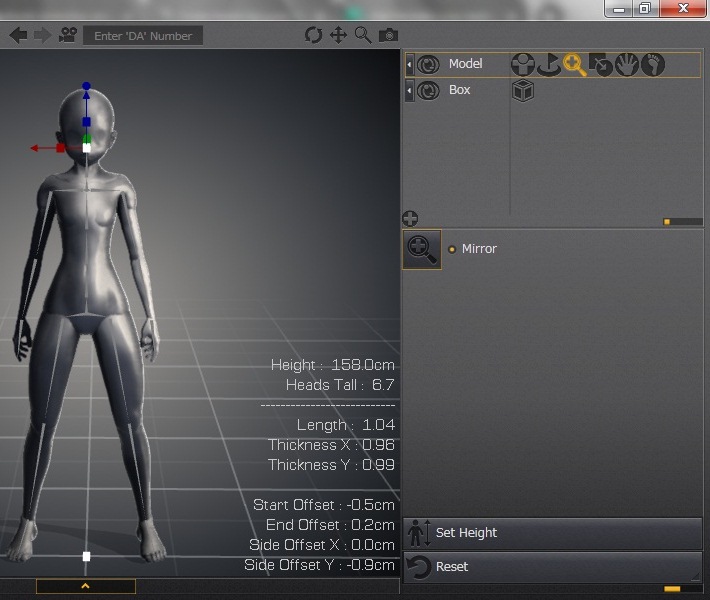Open the hand pose icon for Model
The image size is (710, 600).
pos(626,65)
